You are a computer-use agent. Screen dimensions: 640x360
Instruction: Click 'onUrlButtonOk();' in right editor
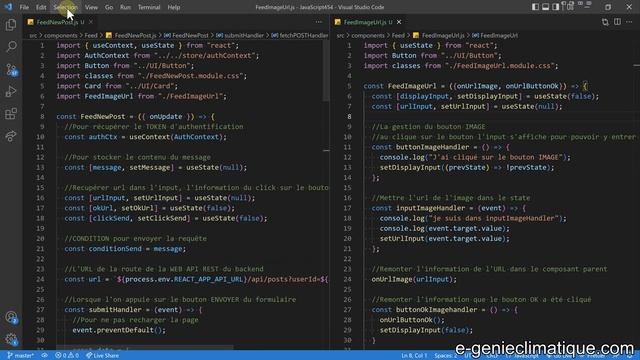tap(412, 320)
